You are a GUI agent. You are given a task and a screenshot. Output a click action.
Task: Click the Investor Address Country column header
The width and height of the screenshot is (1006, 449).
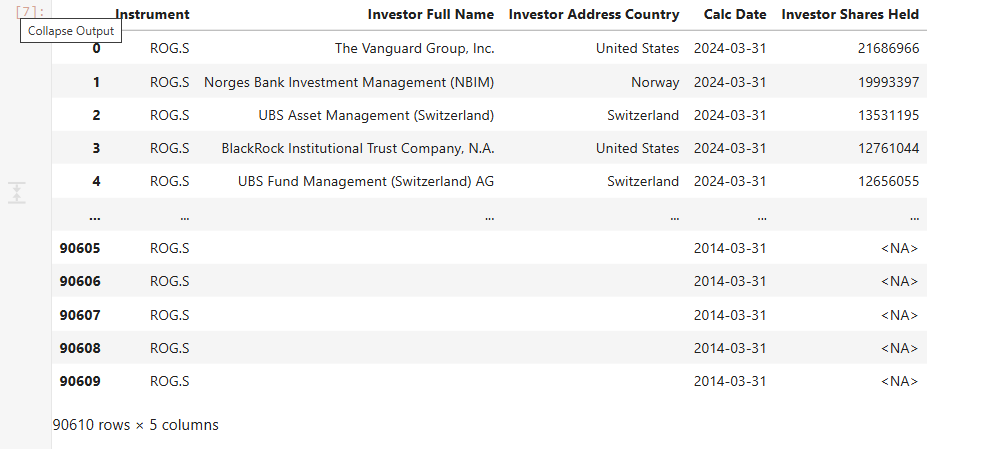(593, 15)
